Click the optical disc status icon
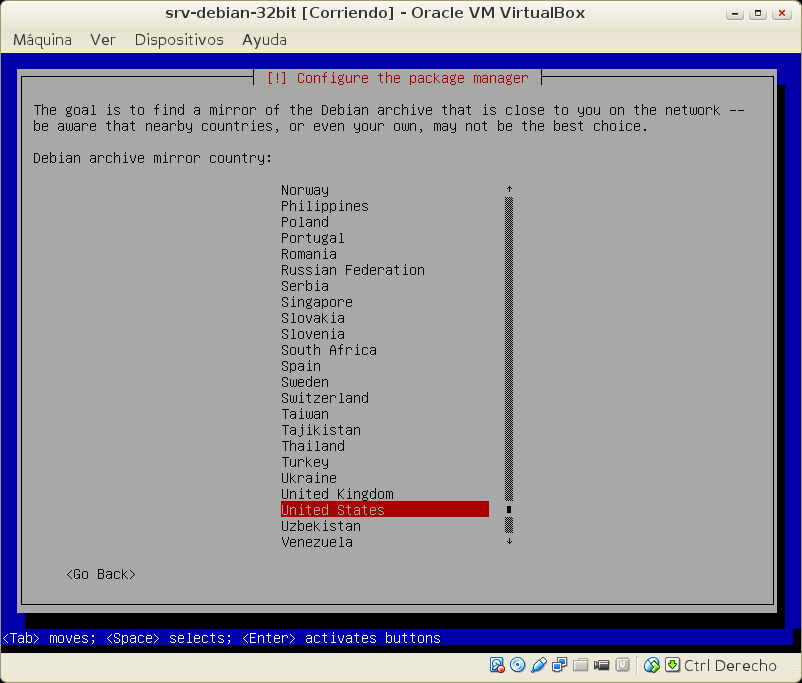Viewport: 802px width, 683px height. click(x=517, y=665)
